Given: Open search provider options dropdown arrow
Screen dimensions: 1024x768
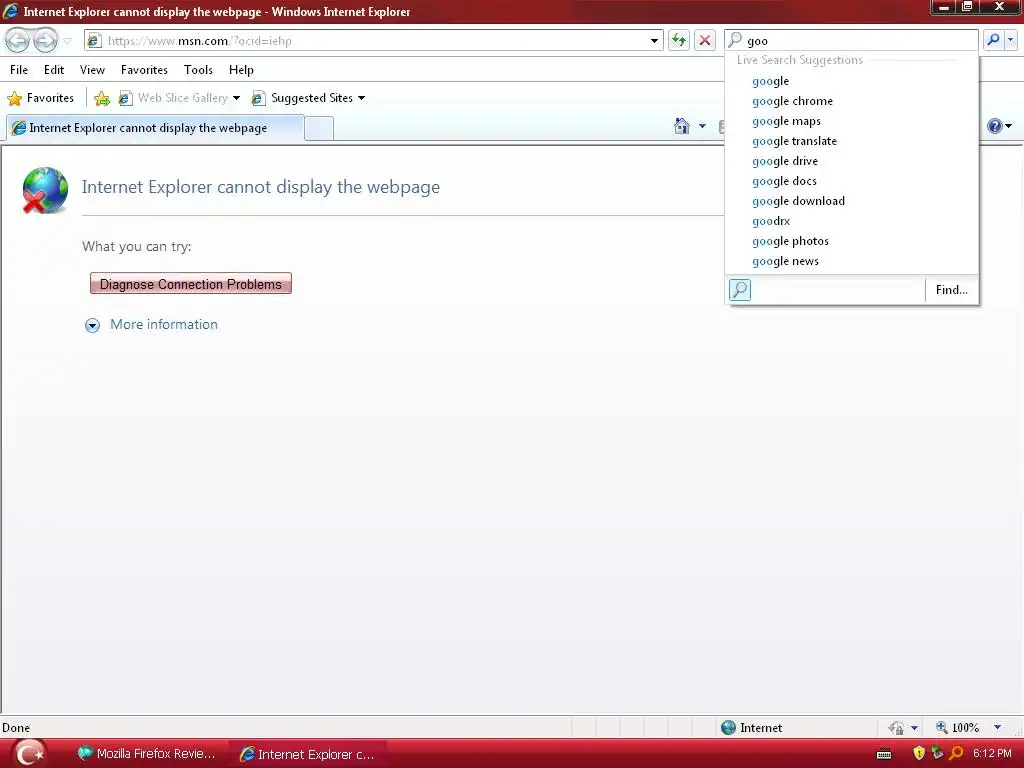Looking at the screenshot, I should [x=1011, y=40].
